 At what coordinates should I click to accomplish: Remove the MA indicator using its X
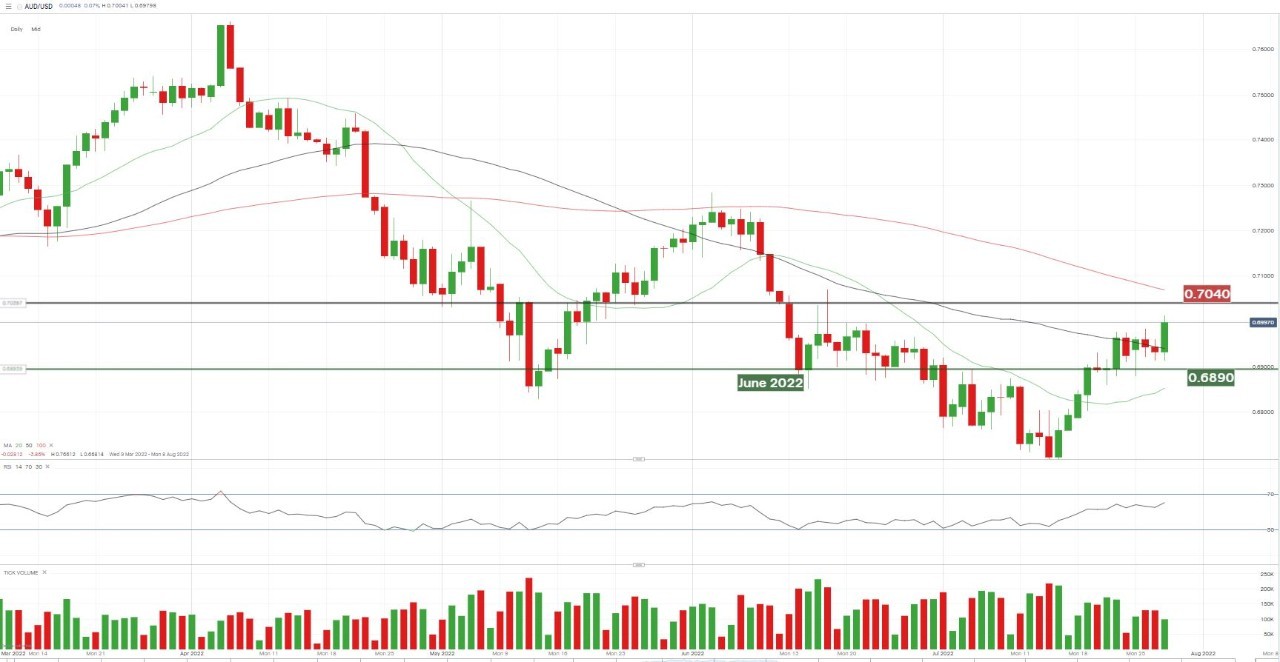tap(51, 445)
